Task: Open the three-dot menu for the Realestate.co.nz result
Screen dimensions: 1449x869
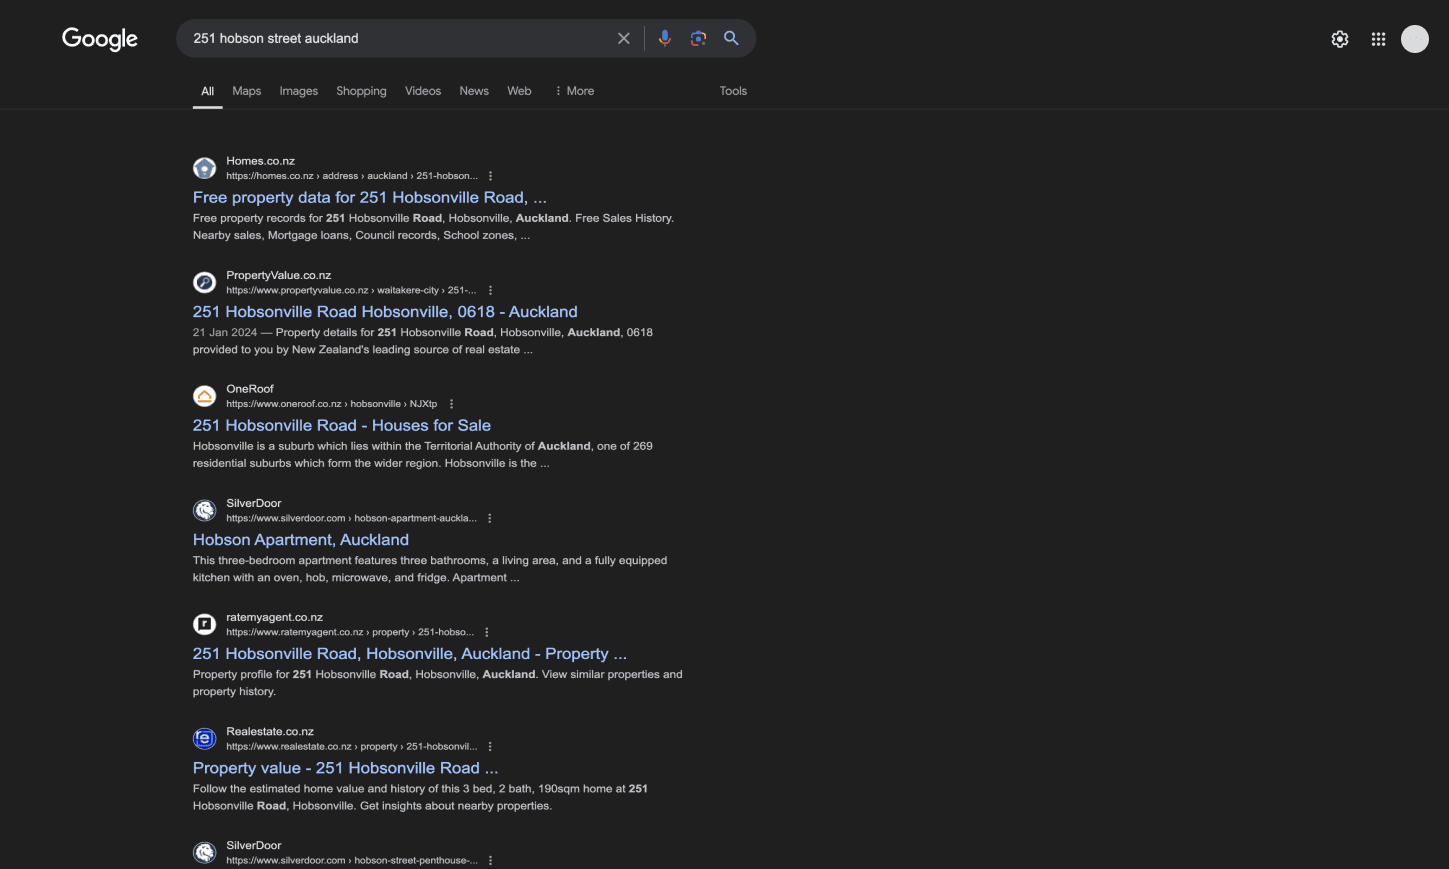Action: pos(490,746)
